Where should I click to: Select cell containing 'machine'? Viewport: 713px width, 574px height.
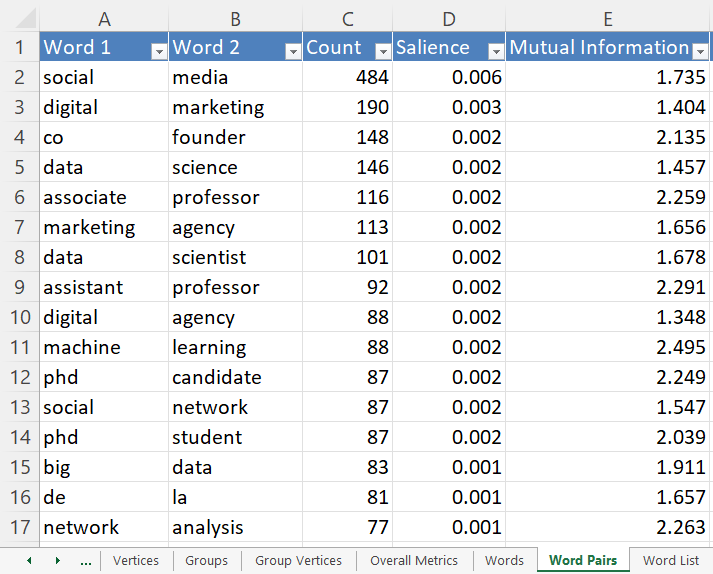click(103, 347)
